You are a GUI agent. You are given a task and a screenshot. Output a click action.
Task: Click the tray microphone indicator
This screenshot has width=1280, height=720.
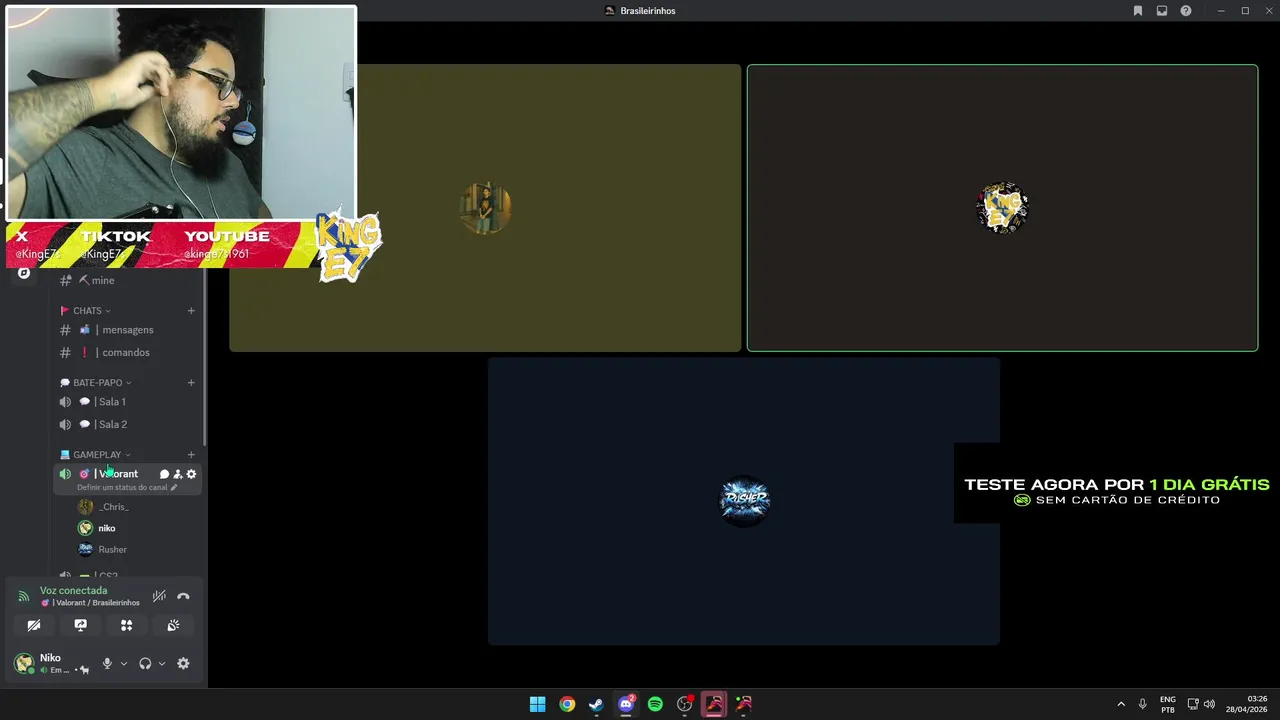coord(1142,704)
